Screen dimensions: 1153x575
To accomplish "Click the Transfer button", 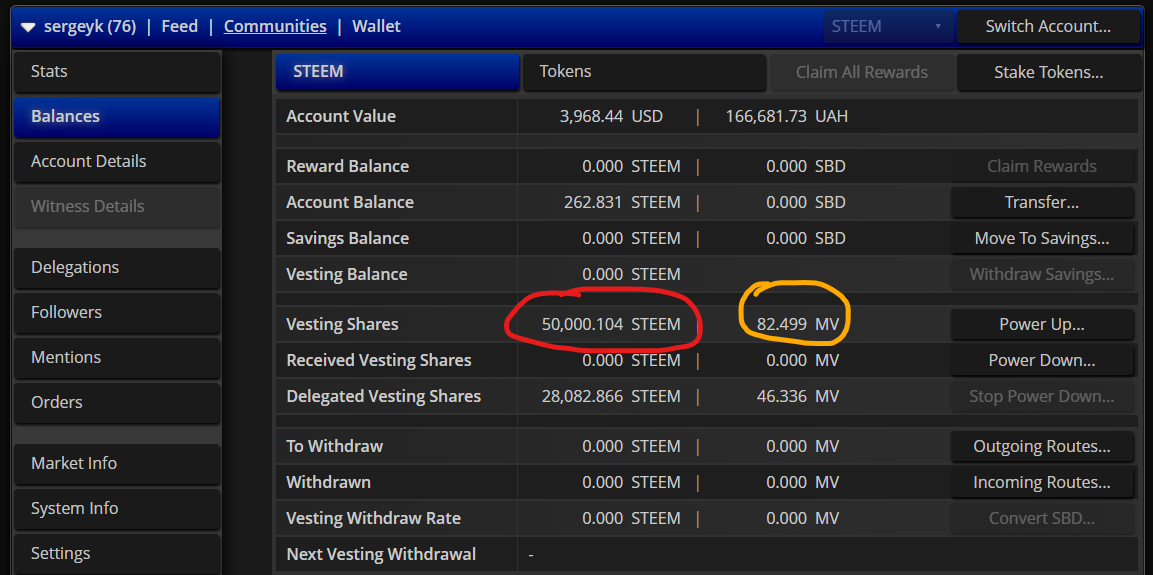I will coord(1042,202).
